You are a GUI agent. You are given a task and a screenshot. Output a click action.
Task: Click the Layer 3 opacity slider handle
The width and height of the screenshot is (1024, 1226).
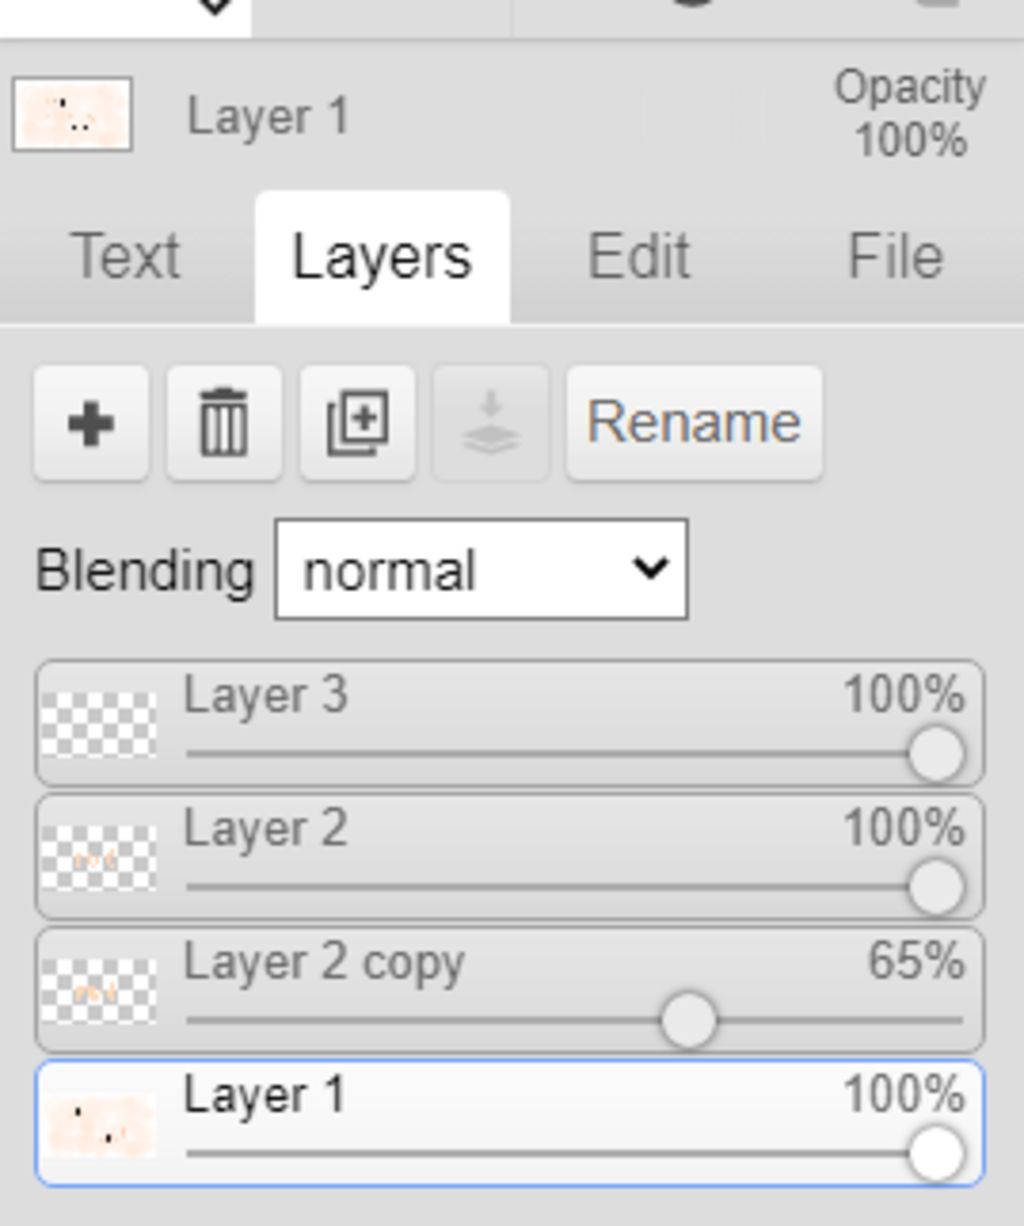(936, 754)
